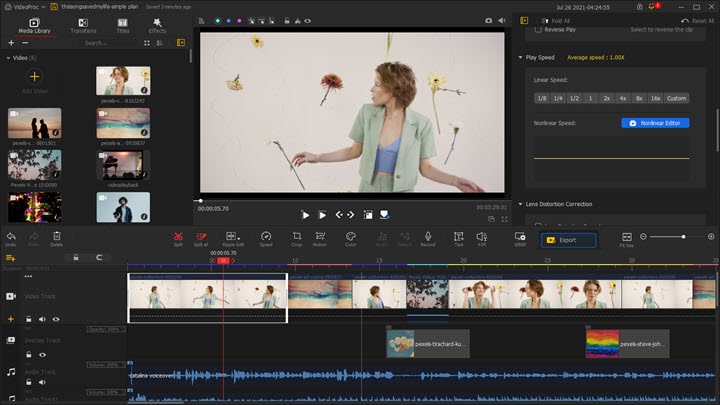The height and width of the screenshot is (405, 720).
Task: Collapse the Play Speed section
Action: point(520,57)
